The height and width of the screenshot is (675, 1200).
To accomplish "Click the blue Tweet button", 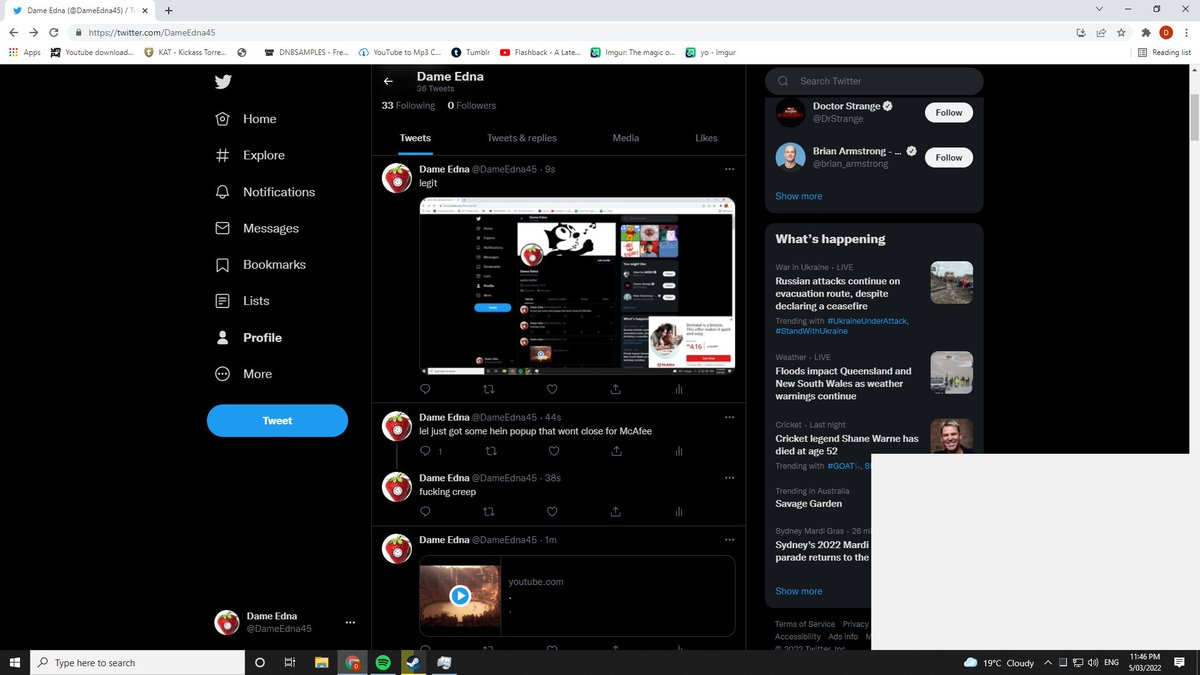I will pyautogui.click(x=277, y=421).
